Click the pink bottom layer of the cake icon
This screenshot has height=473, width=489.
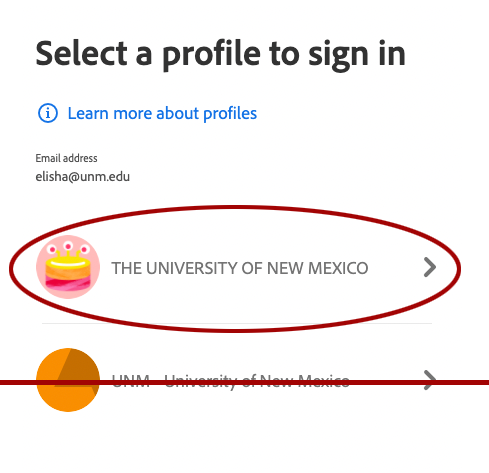(x=68, y=285)
